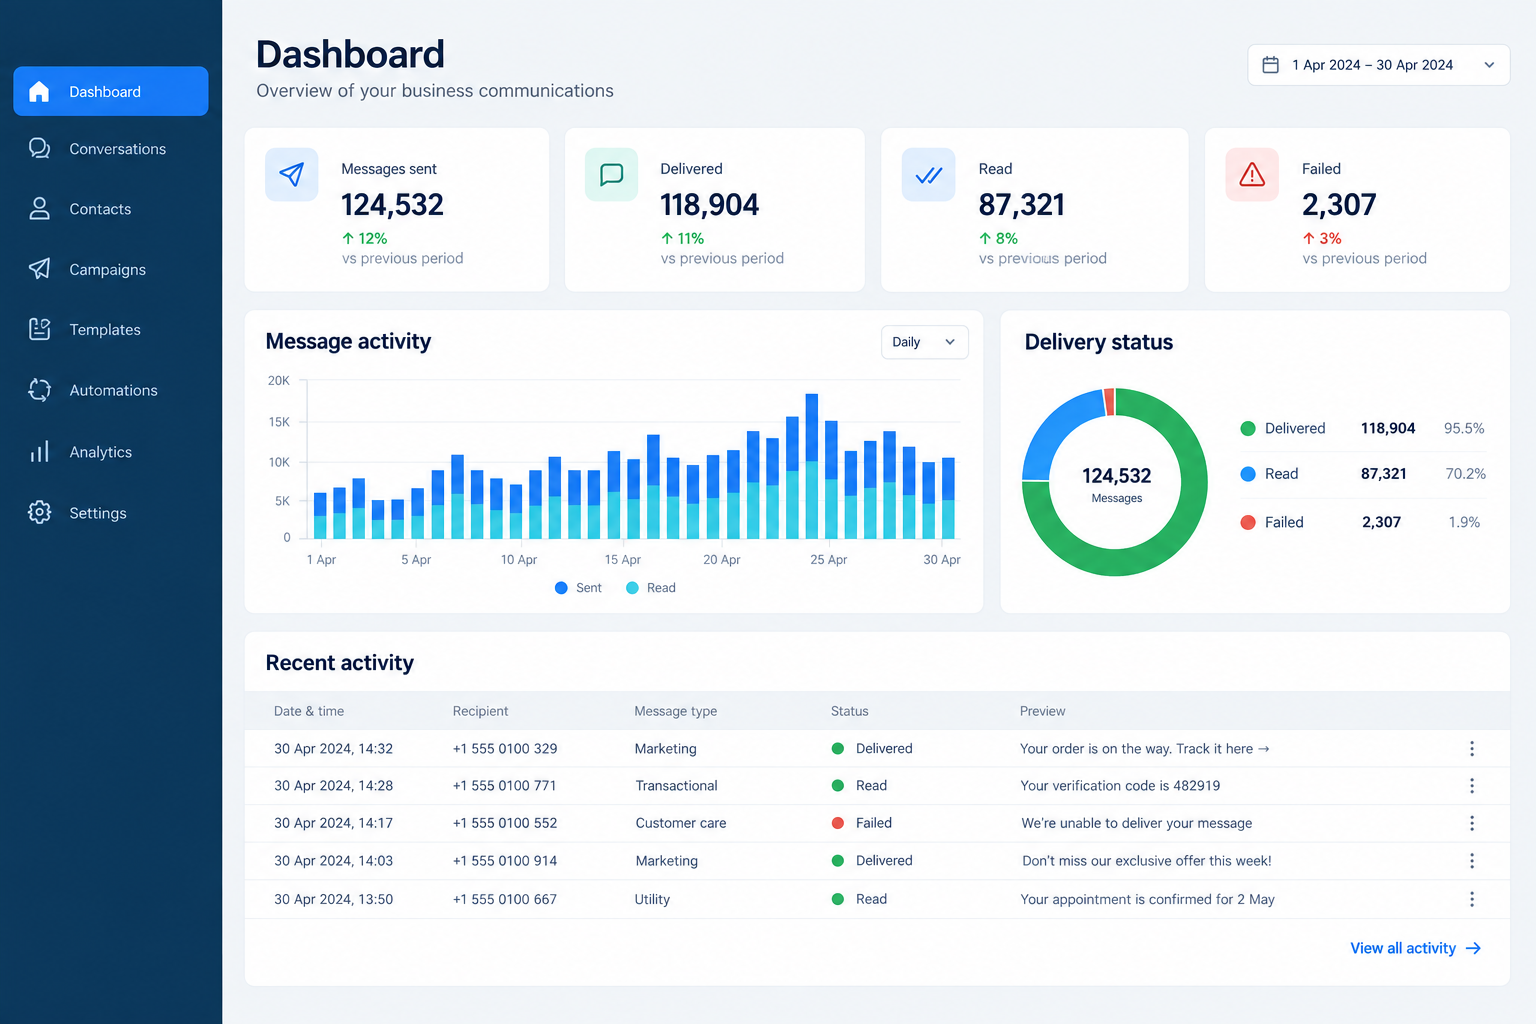Open row menu for the Utility message row

(x=1472, y=899)
